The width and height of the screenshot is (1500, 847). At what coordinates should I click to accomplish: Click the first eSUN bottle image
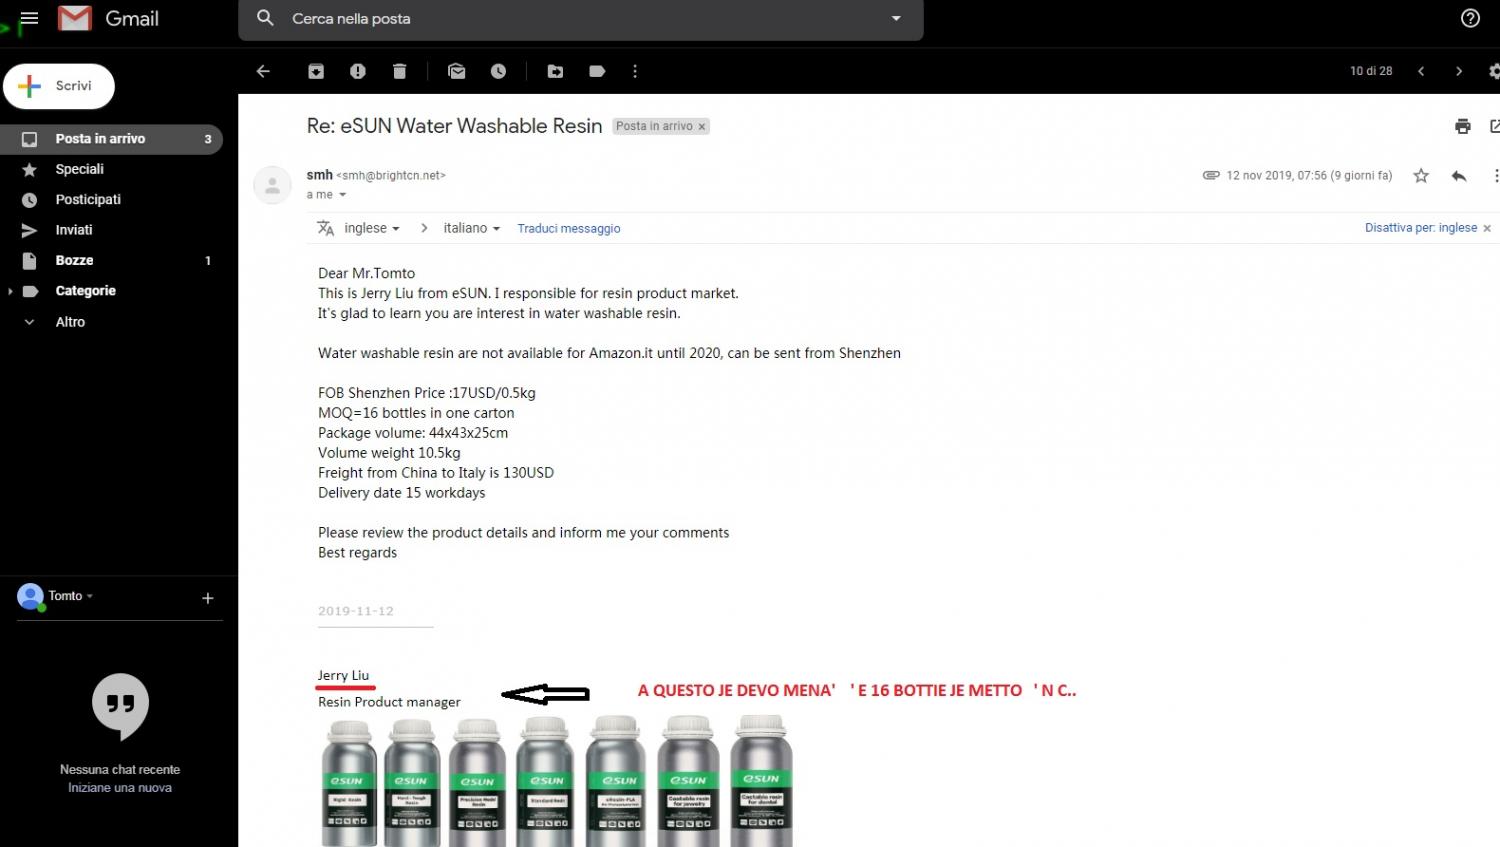point(348,782)
